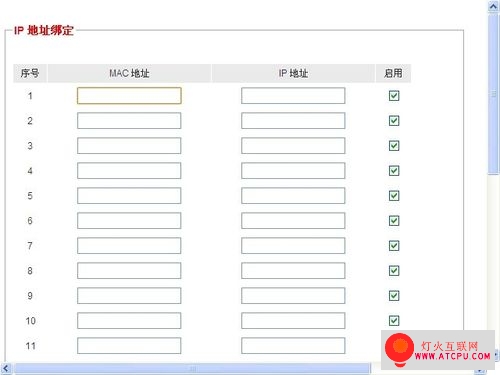500x375 pixels.
Task: Click the IP address field in row 3
Action: [293, 146]
